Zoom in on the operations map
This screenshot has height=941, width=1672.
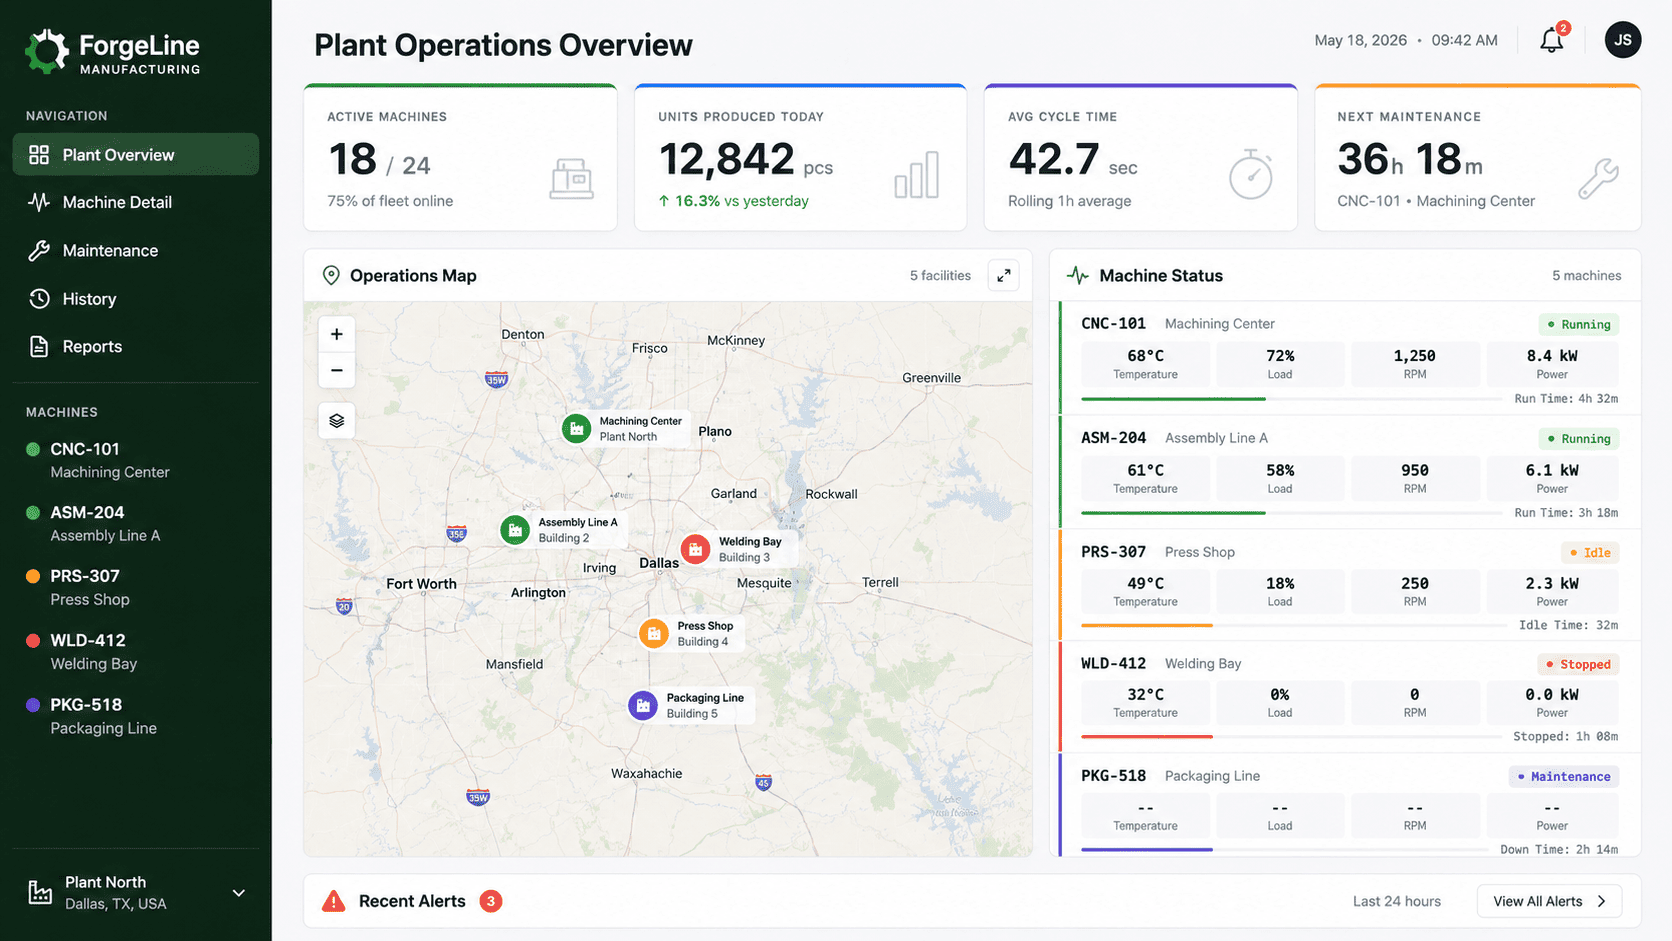click(337, 334)
